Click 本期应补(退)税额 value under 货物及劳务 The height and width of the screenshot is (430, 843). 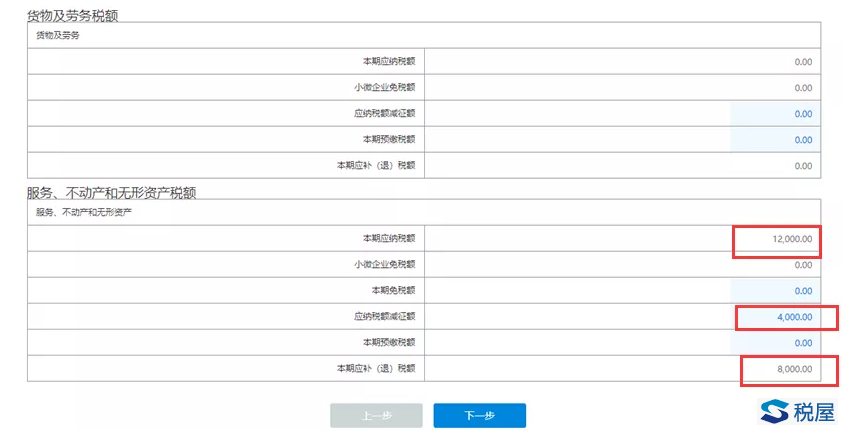pos(803,166)
